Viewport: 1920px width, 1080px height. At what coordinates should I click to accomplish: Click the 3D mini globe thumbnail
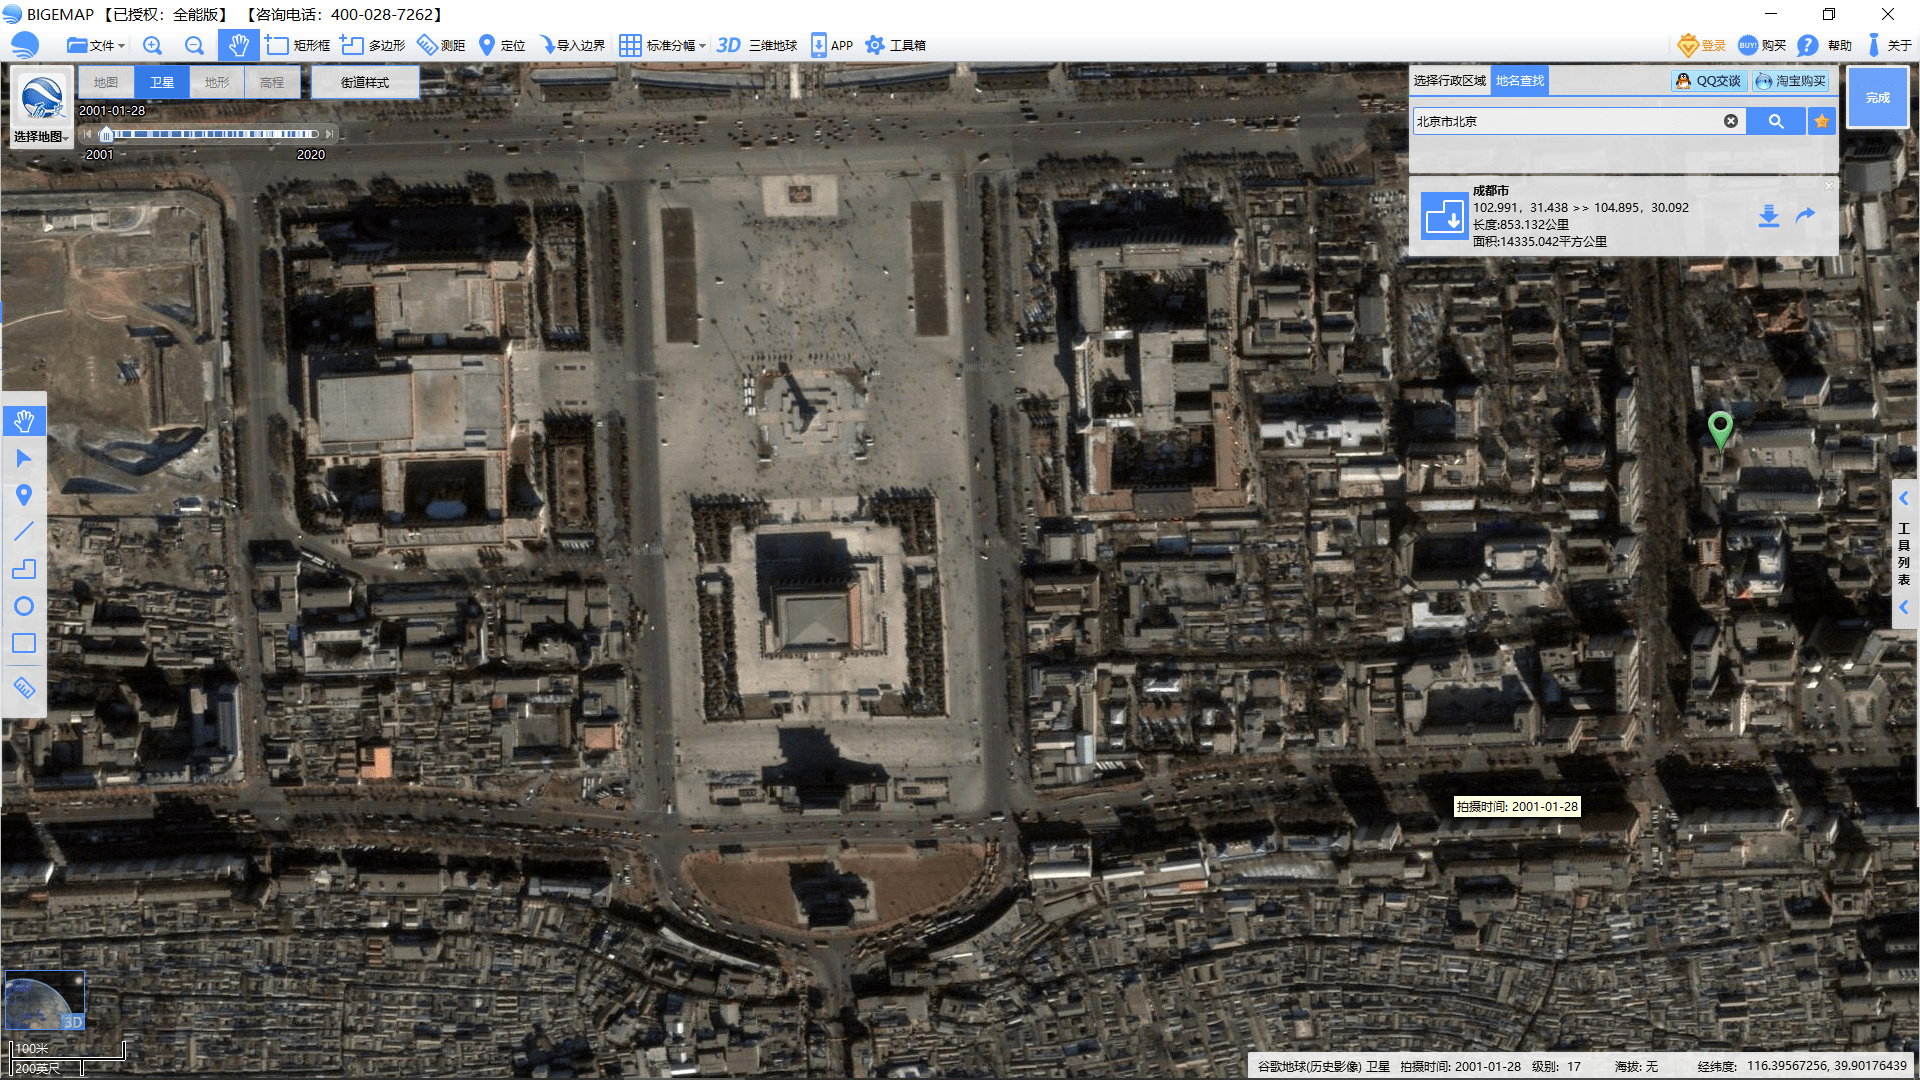tap(45, 1000)
